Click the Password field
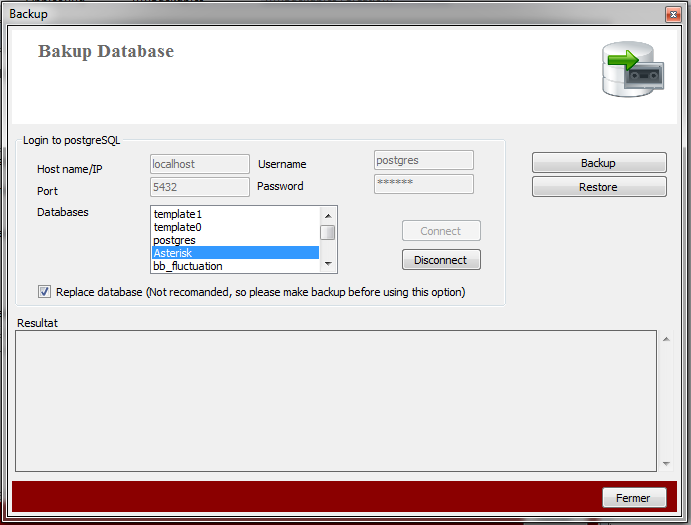This screenshot has height=525, width=691. pyautogui.click(x=423, y=184)
